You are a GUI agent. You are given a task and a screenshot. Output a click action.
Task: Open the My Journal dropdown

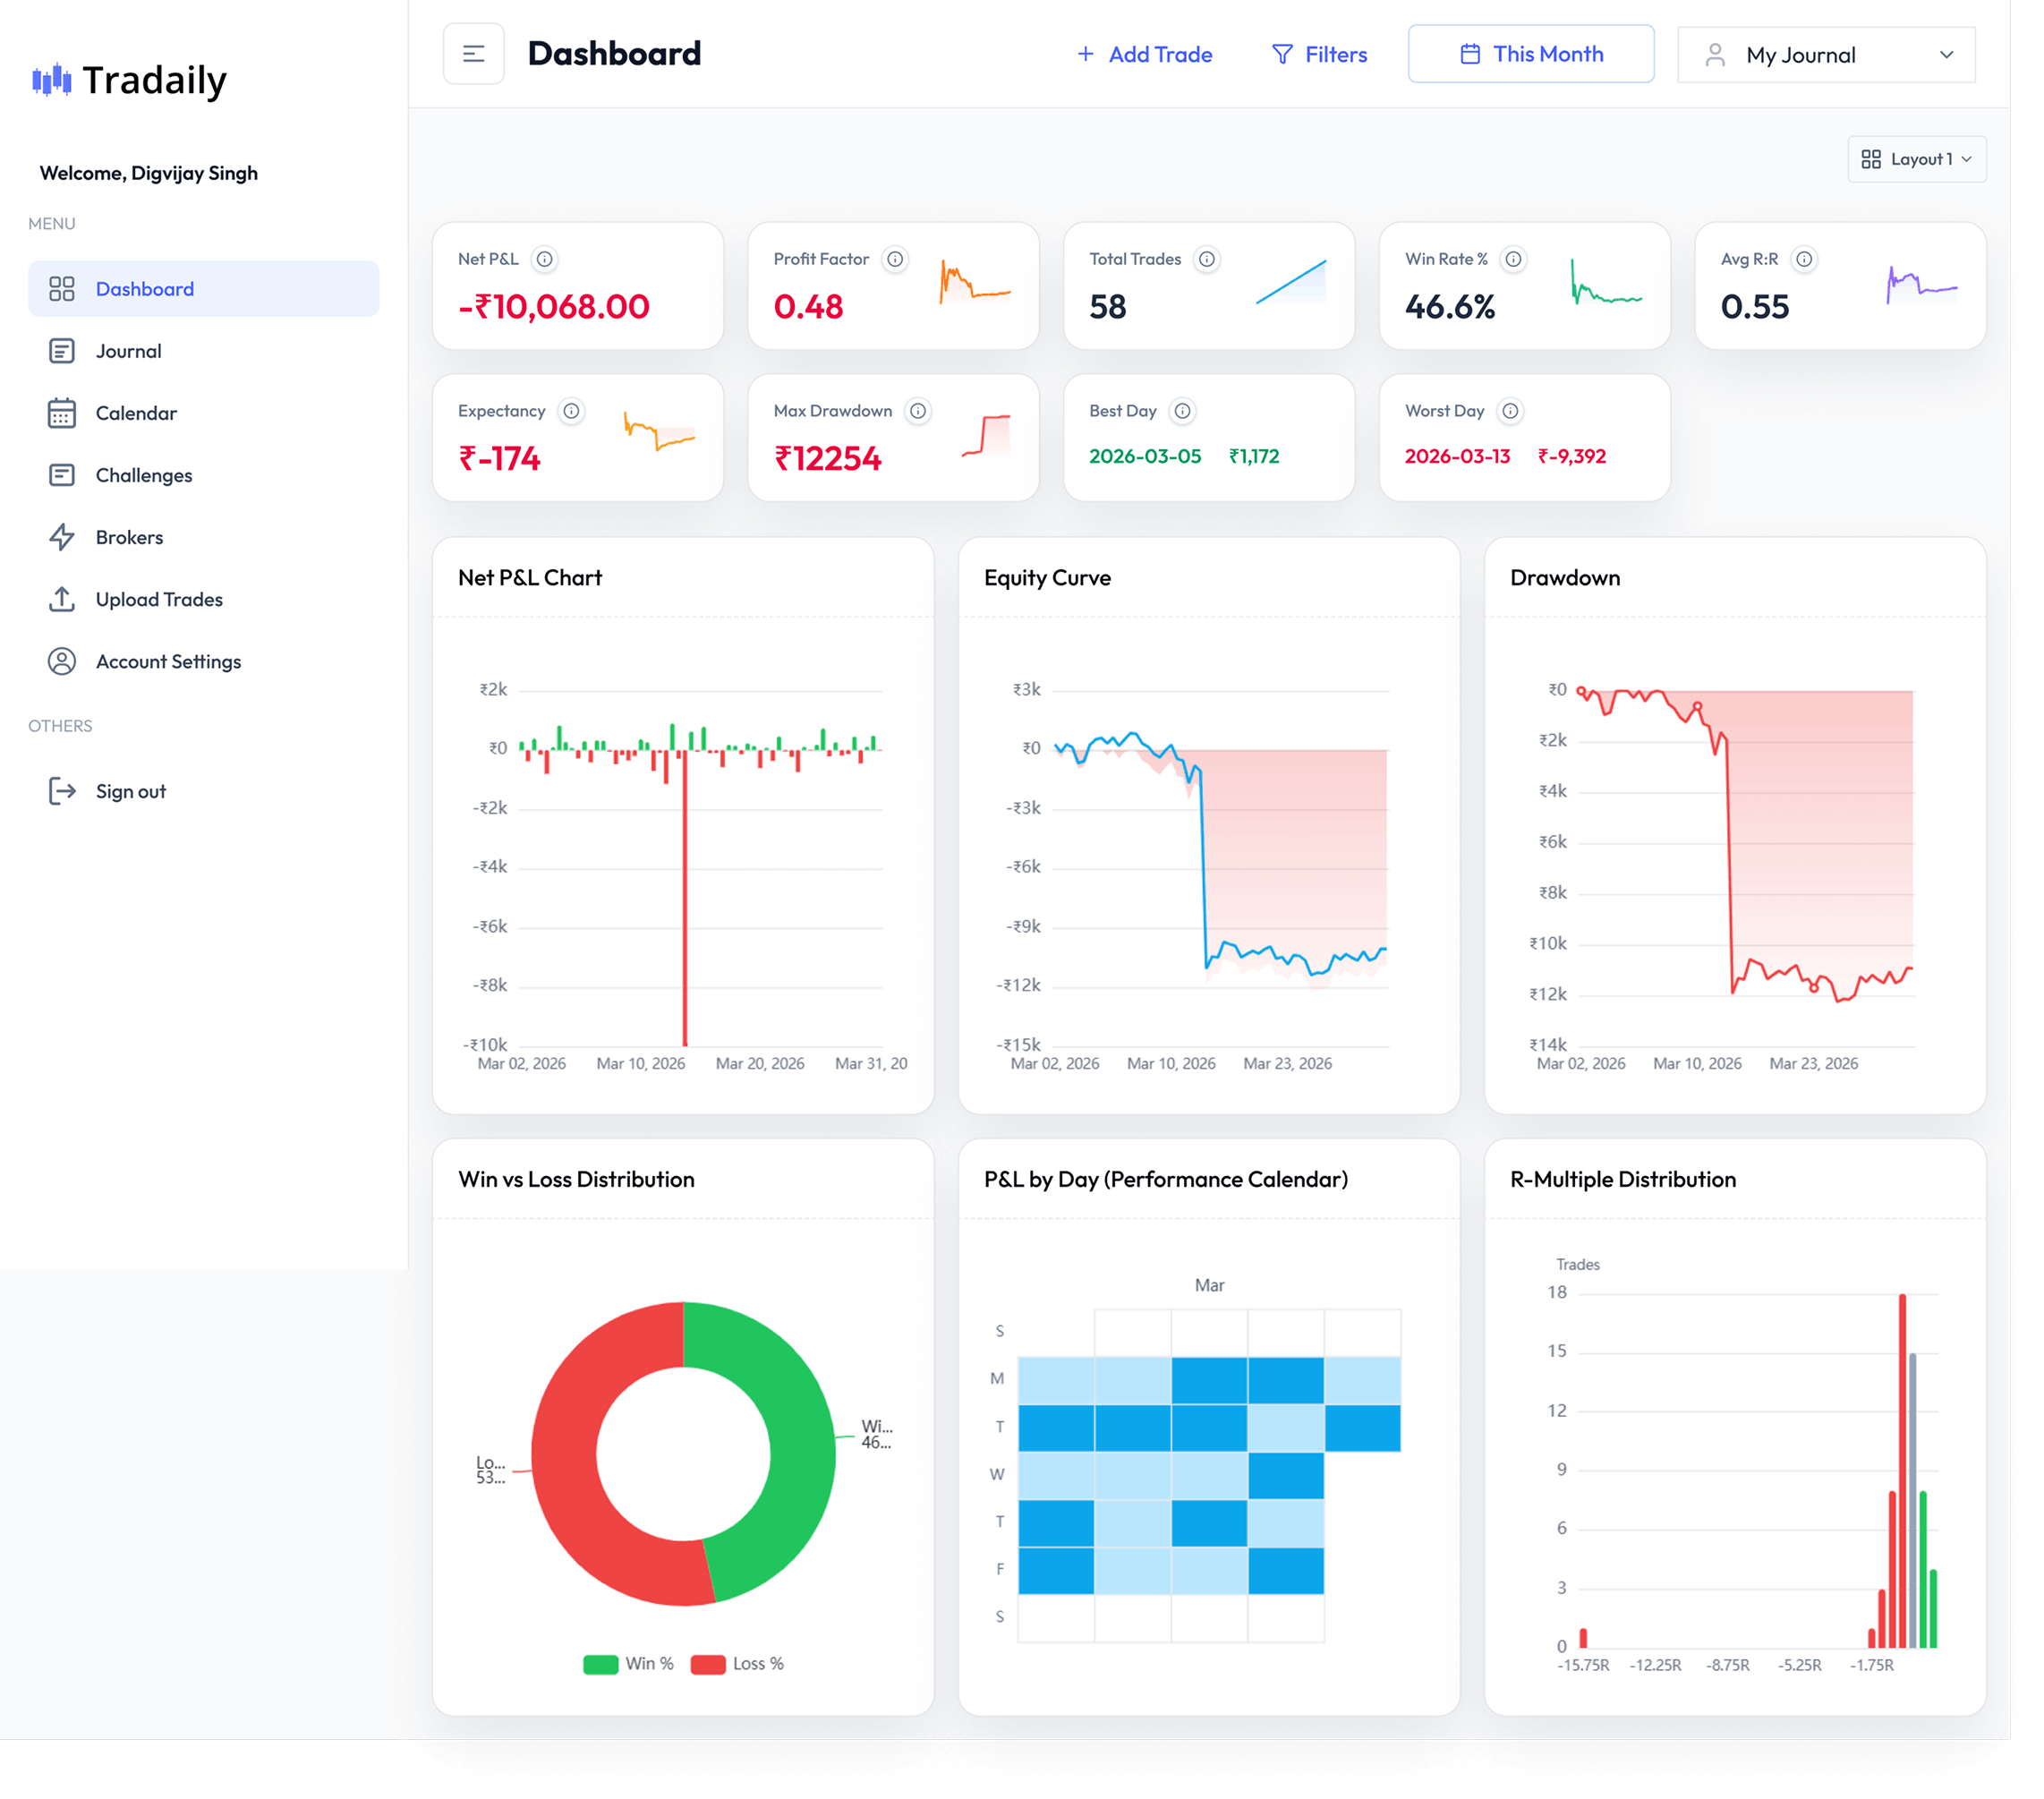pos(1825,55)
